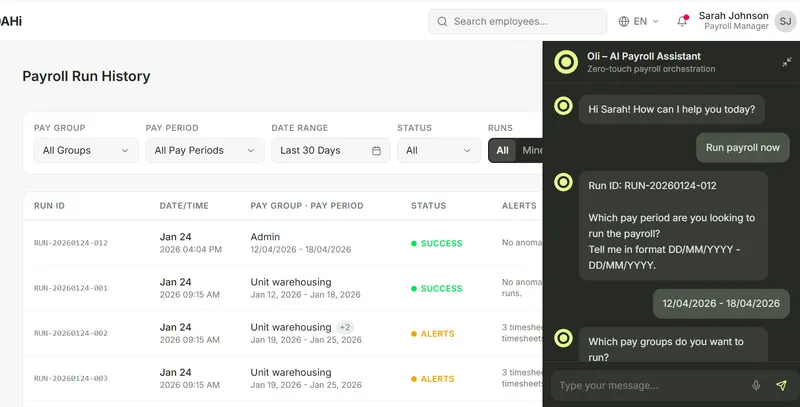800x407 pixels.
Task: Click RUN-20260124-012 in the table
Action: coord(71,243)
